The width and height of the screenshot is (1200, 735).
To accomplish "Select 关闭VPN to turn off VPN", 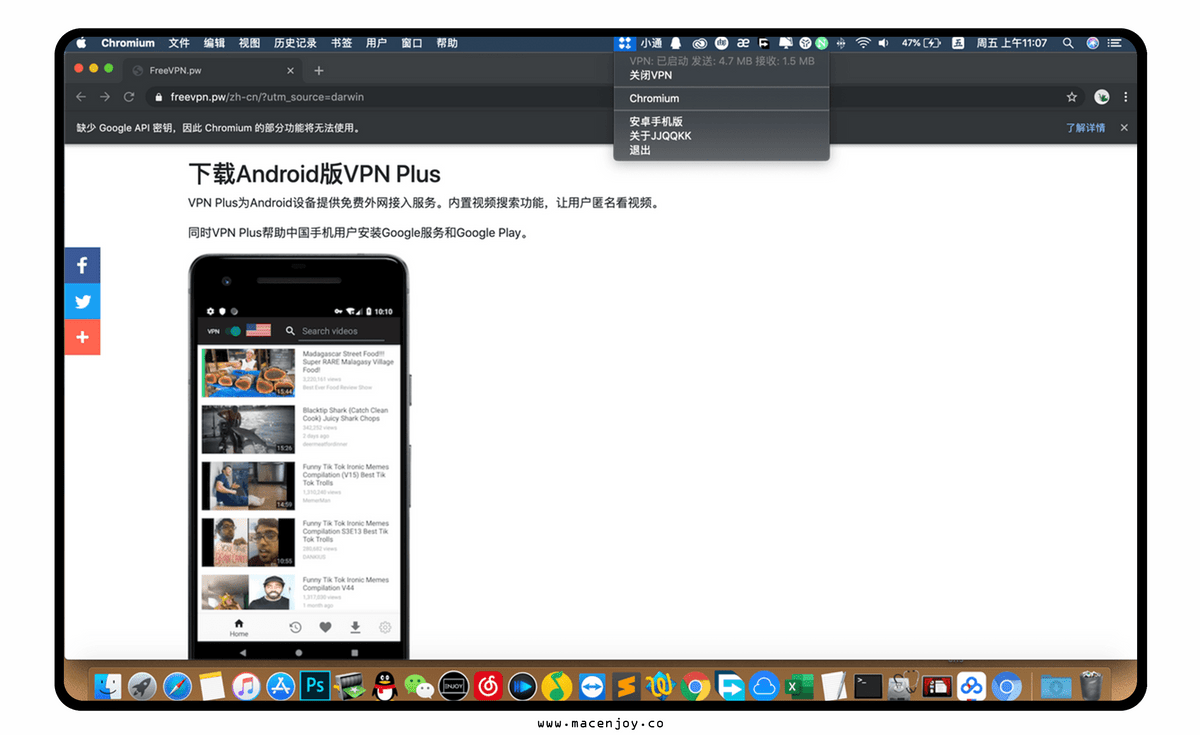I will [721, 75].
